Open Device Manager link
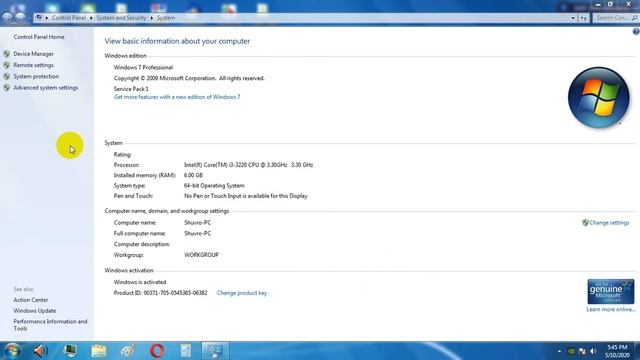This screenshot has height=360, width=640. tap(33, 54)
